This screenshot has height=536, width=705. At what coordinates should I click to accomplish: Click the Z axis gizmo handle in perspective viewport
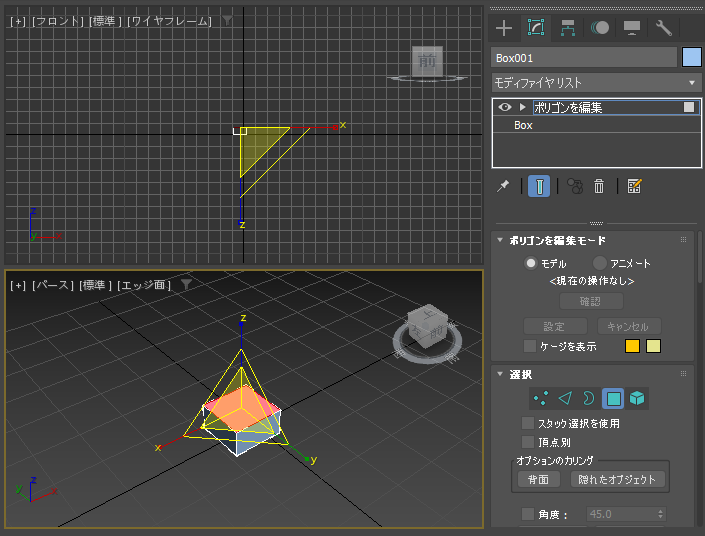pyautogui.click(x=242, y=325)
